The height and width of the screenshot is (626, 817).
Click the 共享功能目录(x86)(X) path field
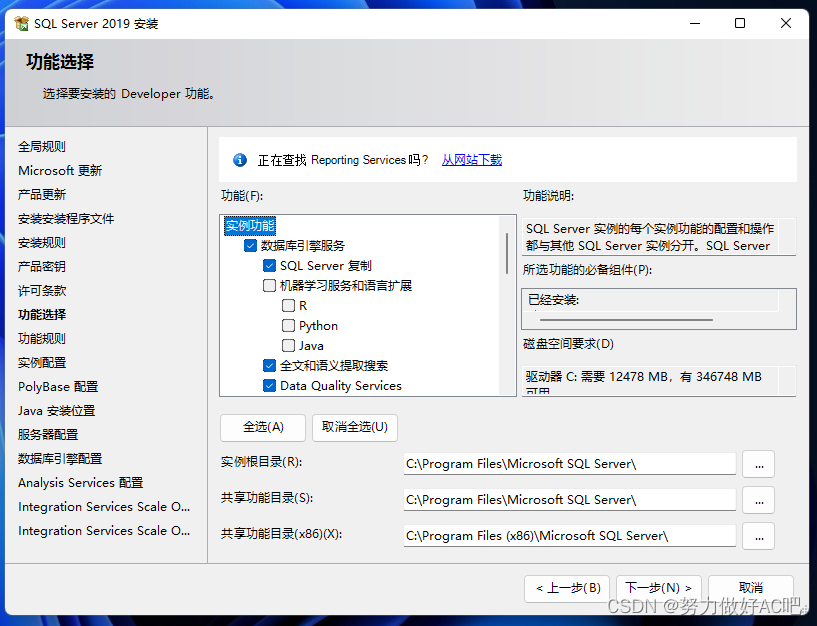(x=570, y=536)
